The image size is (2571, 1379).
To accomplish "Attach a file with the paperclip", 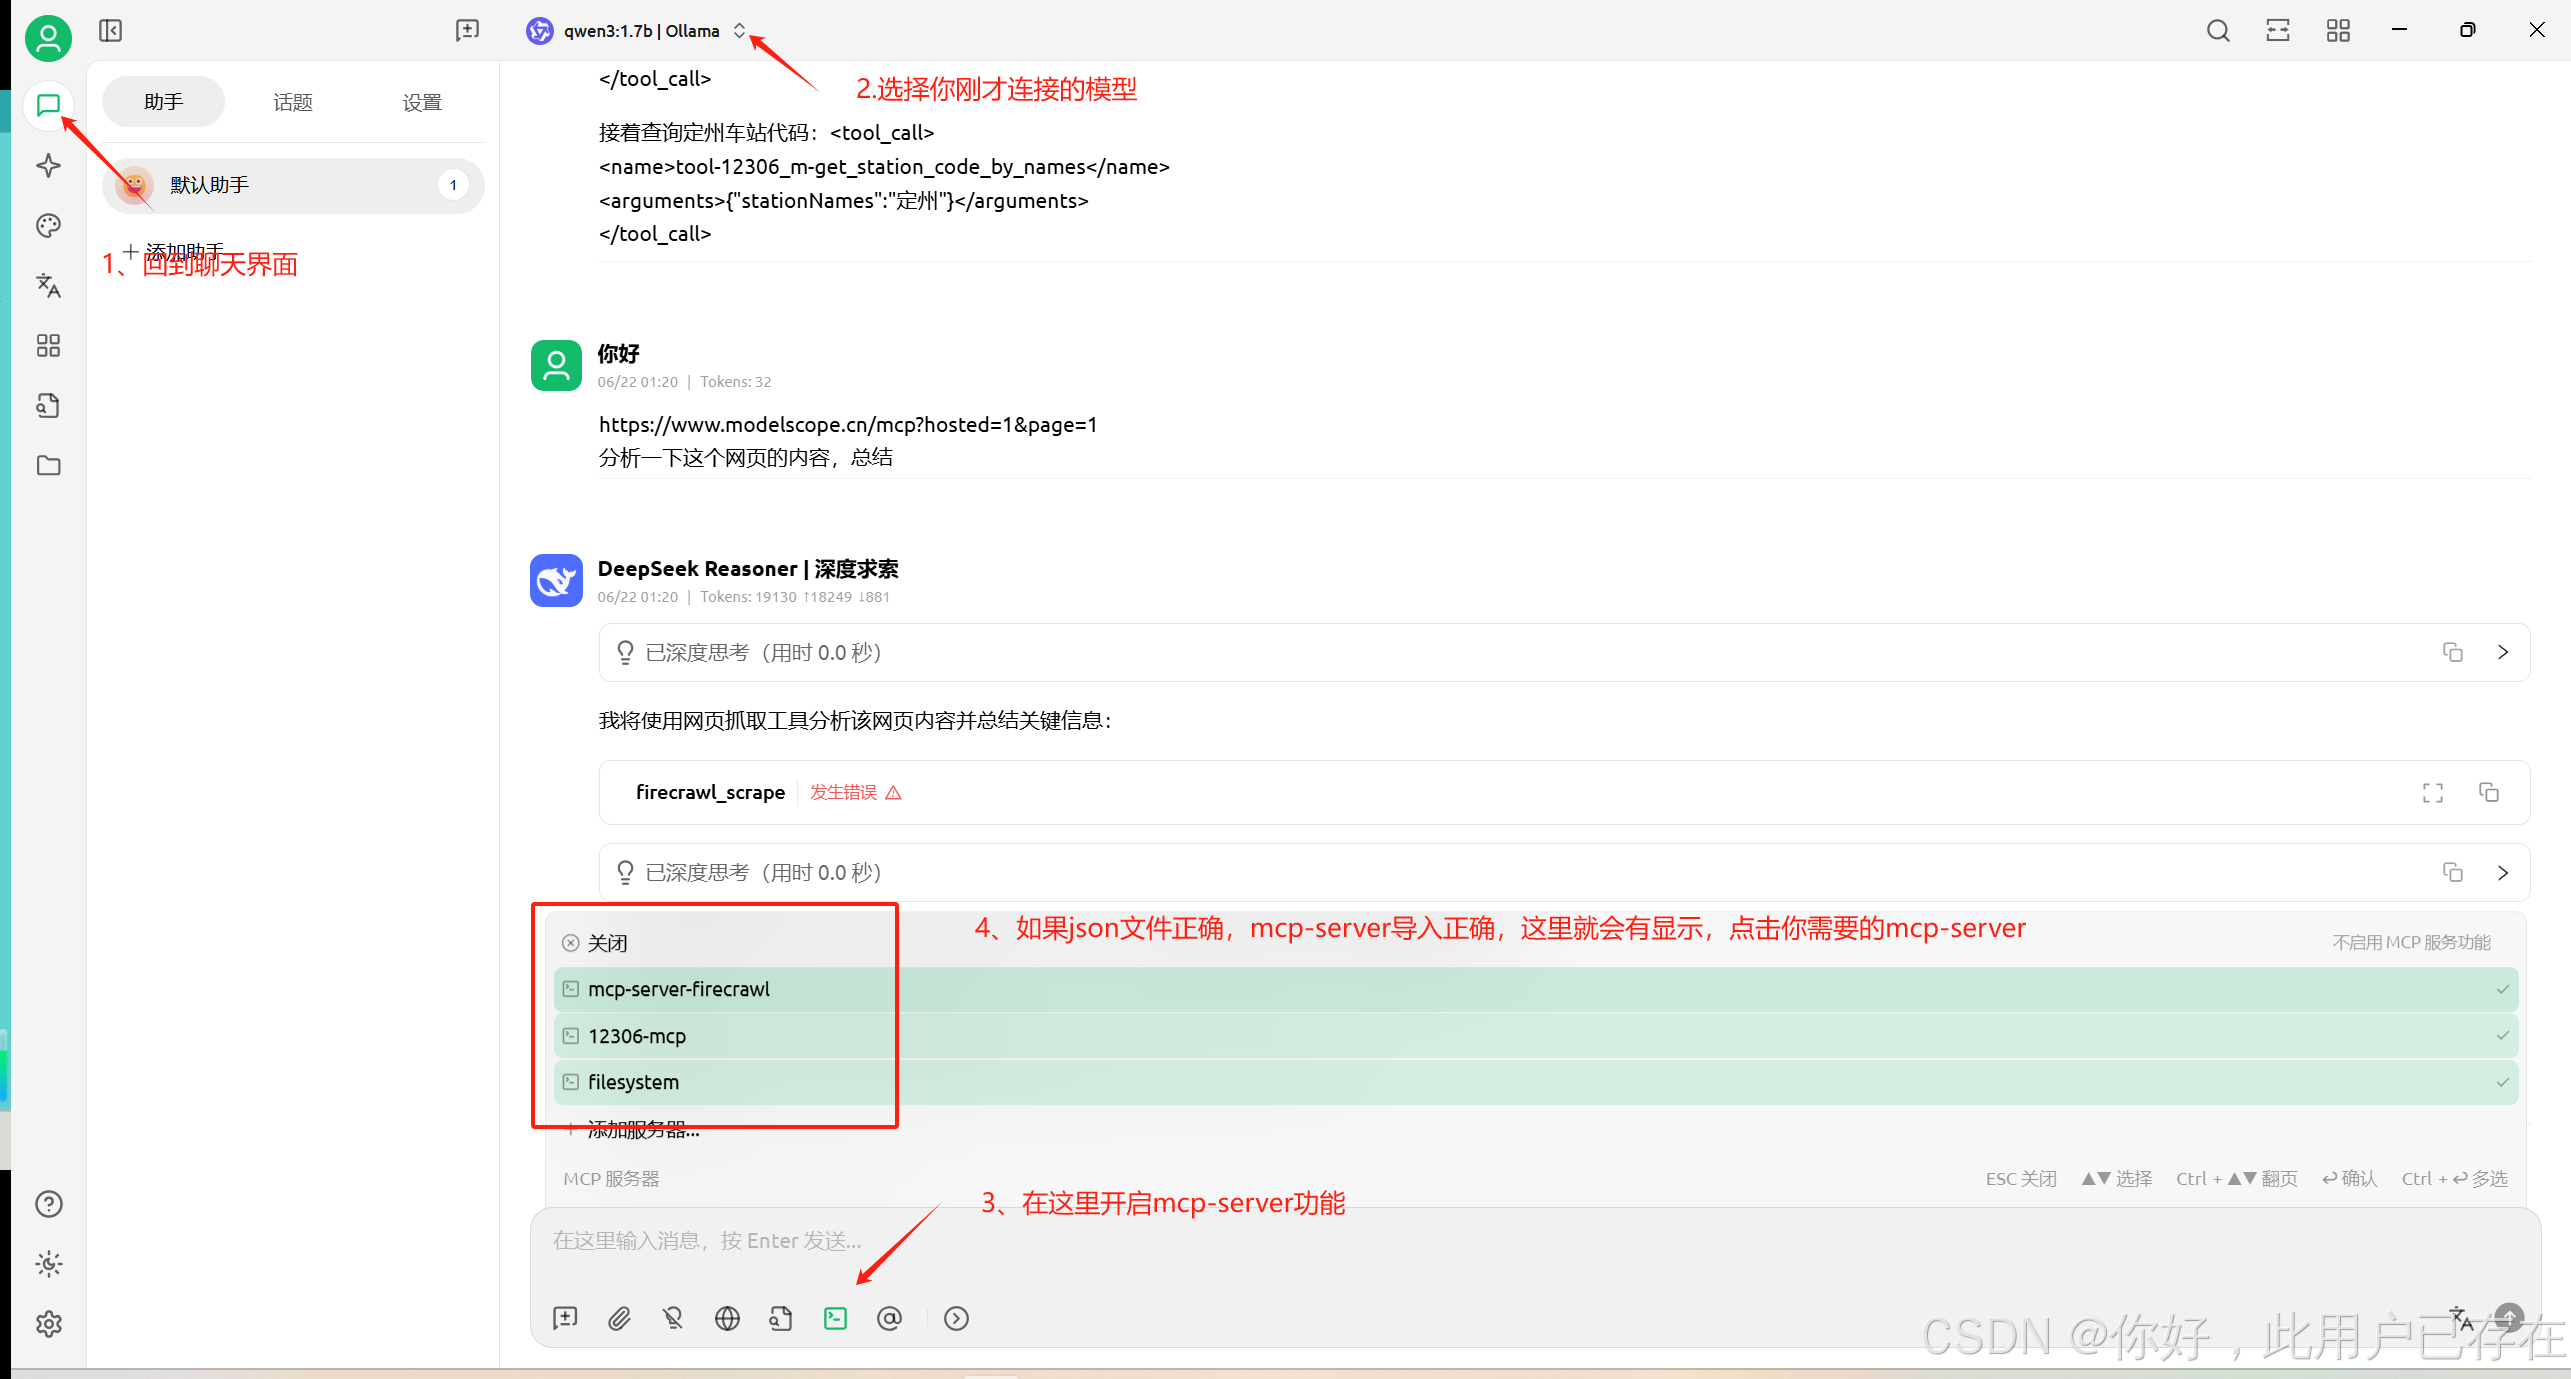I will (x=619, y=1318).
